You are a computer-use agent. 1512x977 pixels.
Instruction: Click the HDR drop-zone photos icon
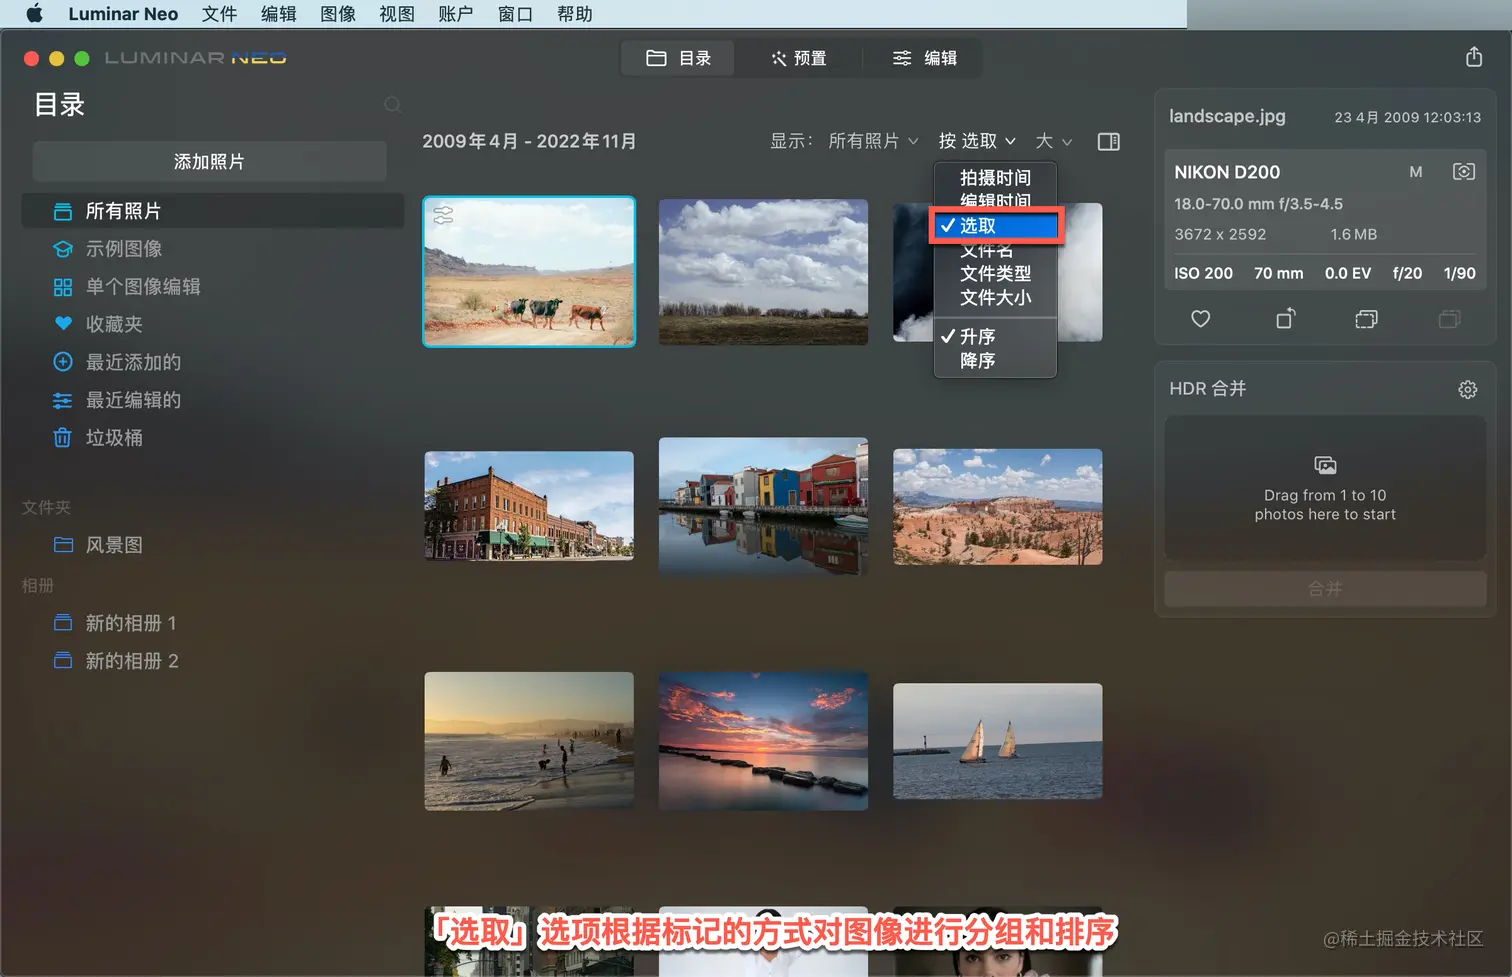click(1325, 465)
